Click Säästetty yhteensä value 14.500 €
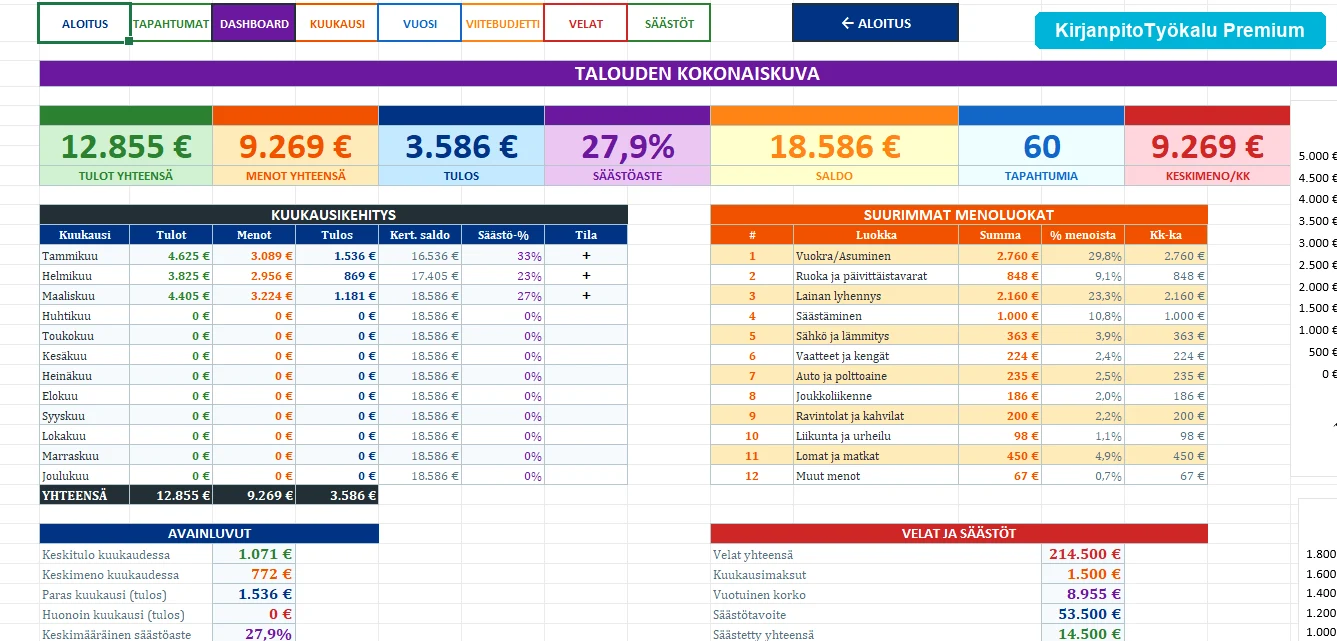The height and width of the screenshot is (641, 1337). click(1083, 633)
